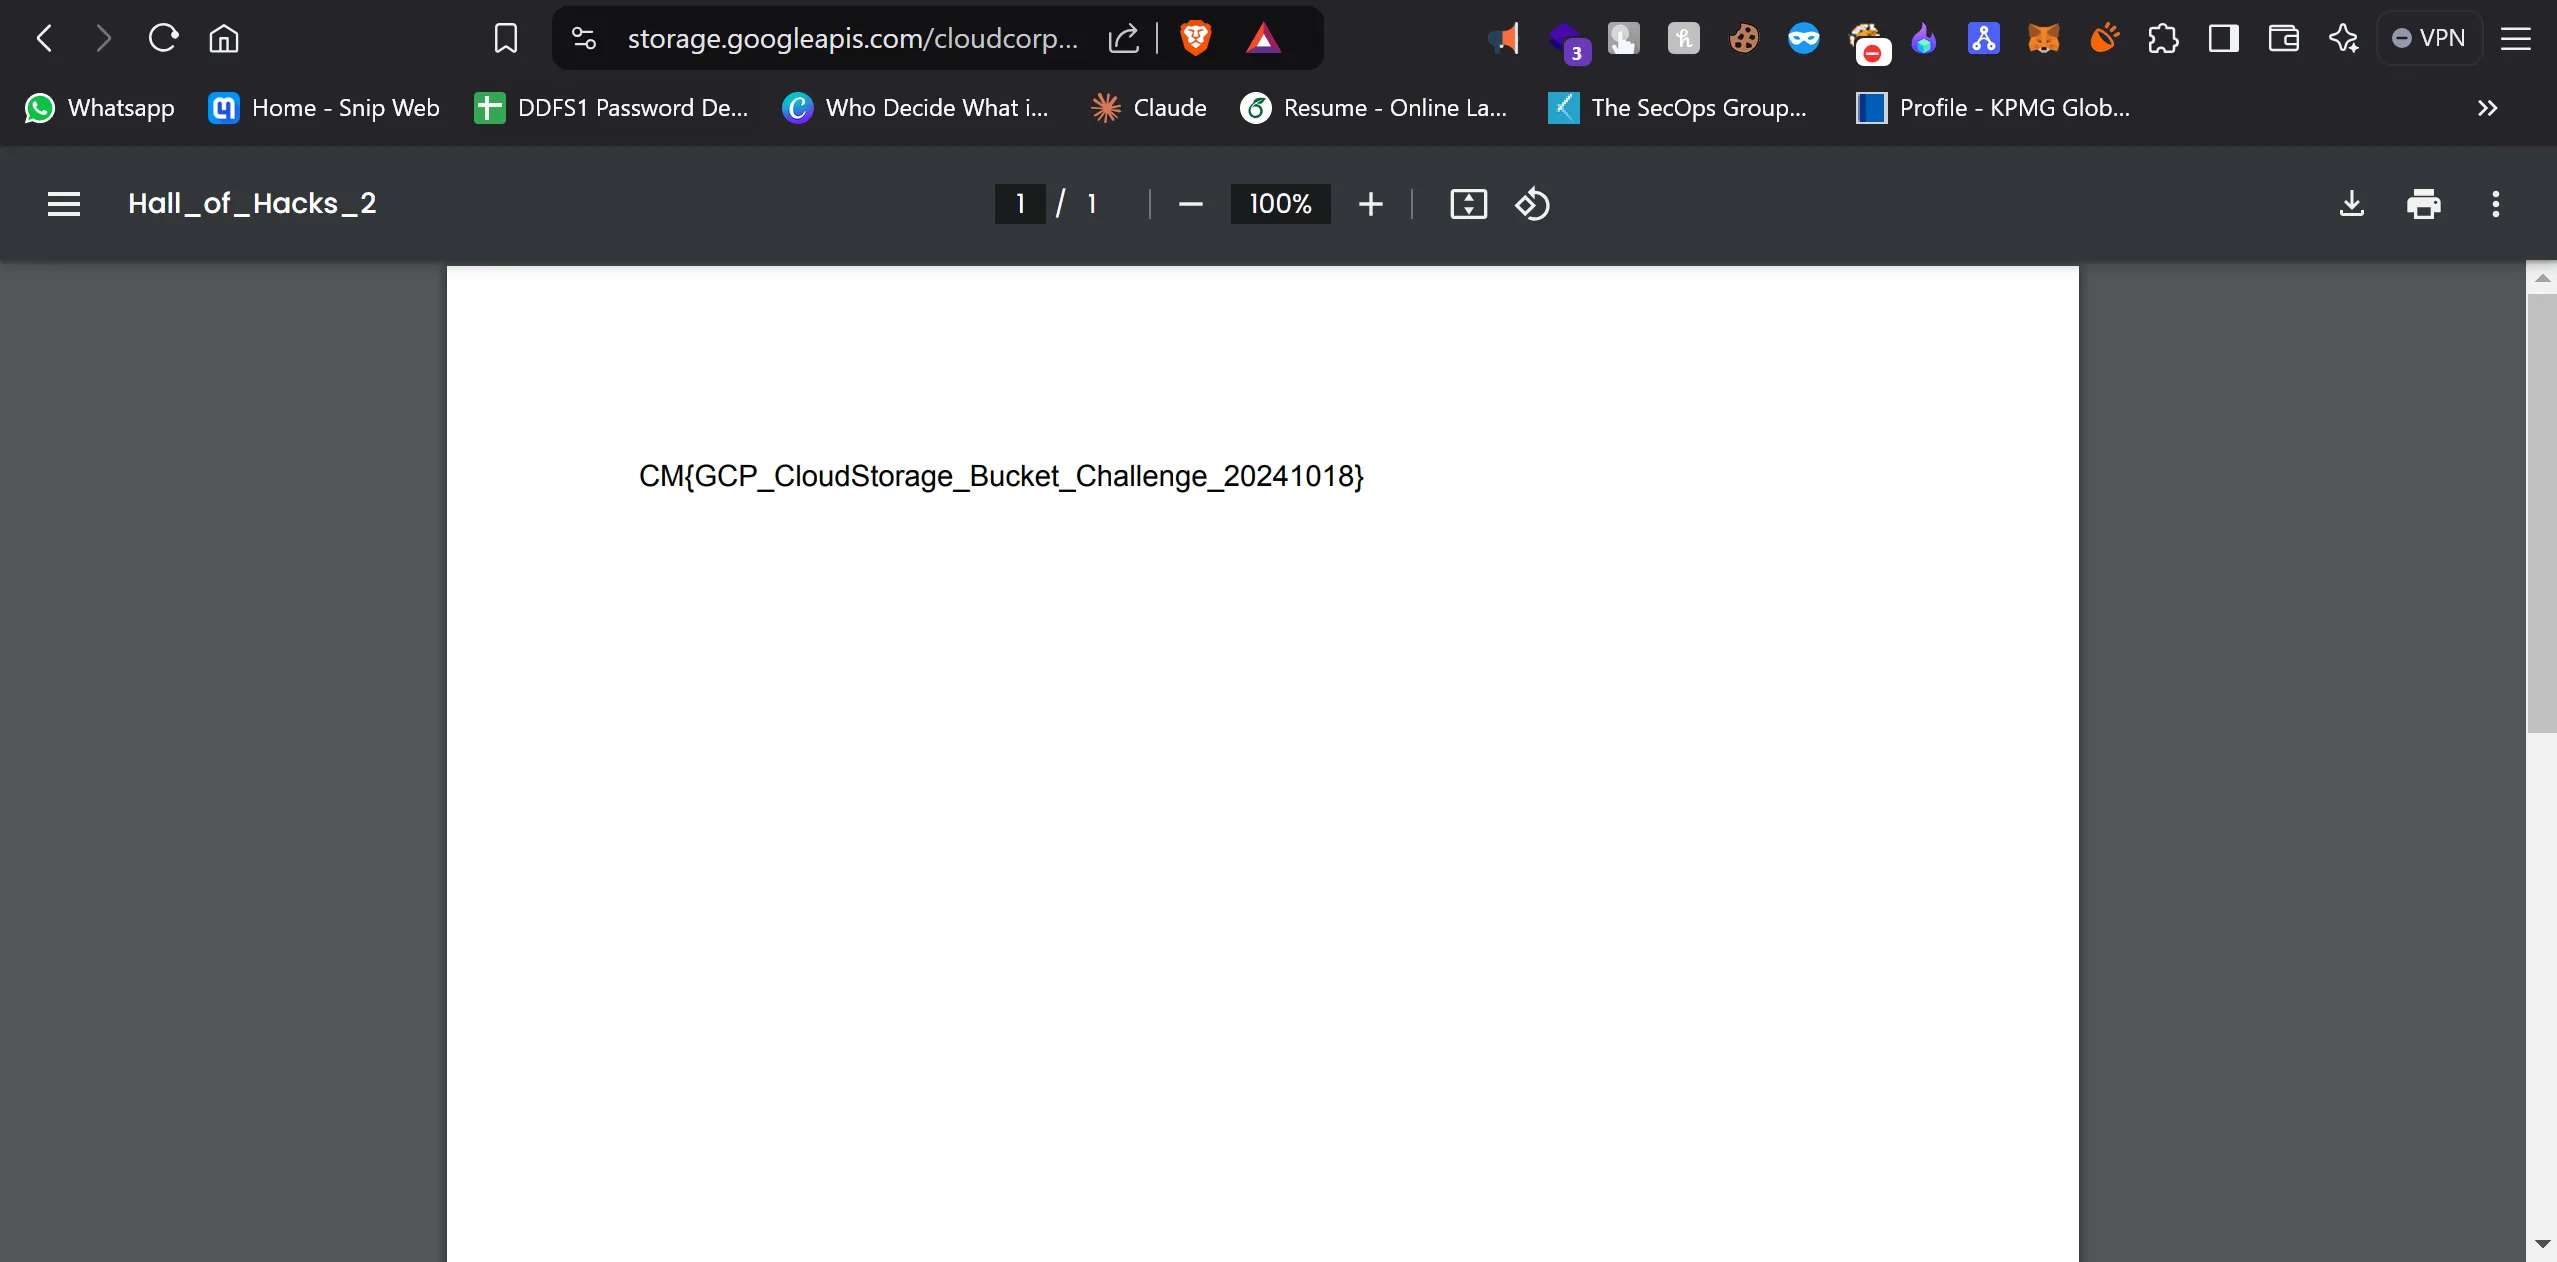Toggle the PDF sidebar menu
The height and width of the screenshot is (1262, 2557).
pos(64,204)
